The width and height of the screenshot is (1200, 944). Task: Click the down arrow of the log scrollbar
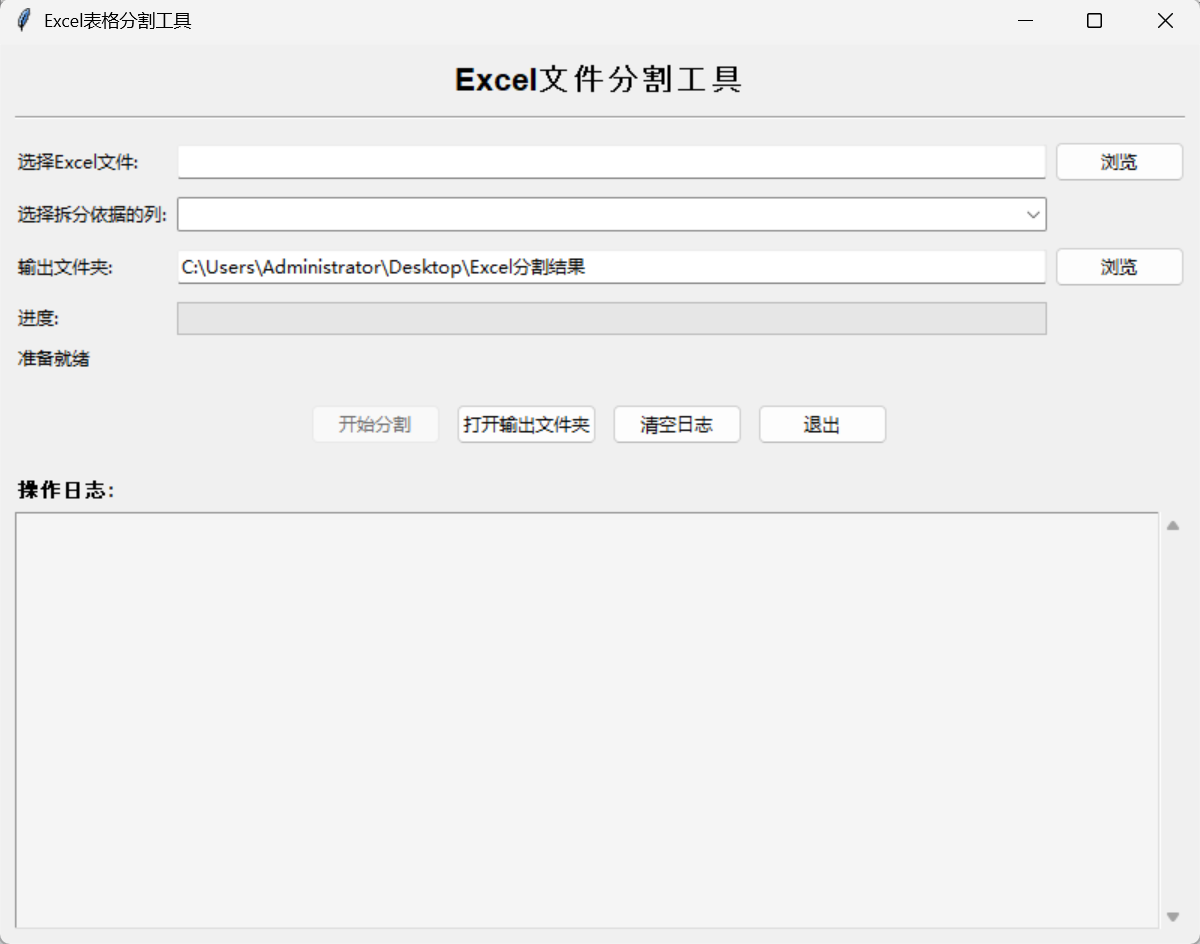pyautogui.click(x=1174, y=915)
